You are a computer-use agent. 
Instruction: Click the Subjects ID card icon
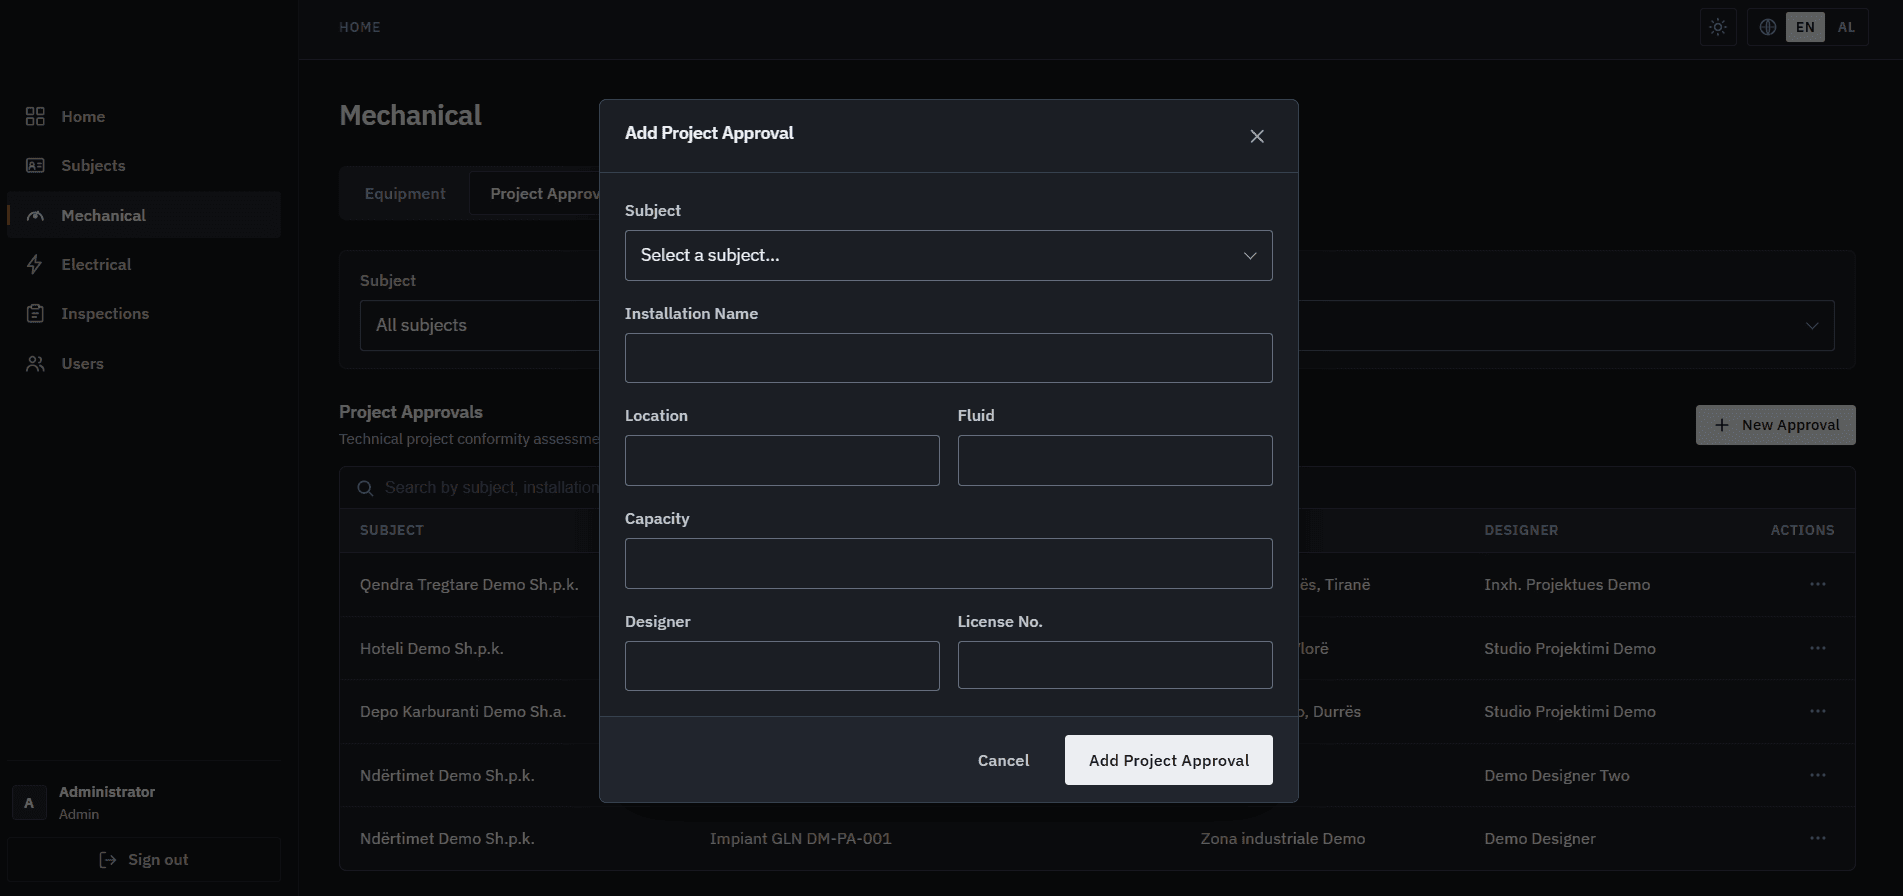pyautogui.click(x=35, y=166)
